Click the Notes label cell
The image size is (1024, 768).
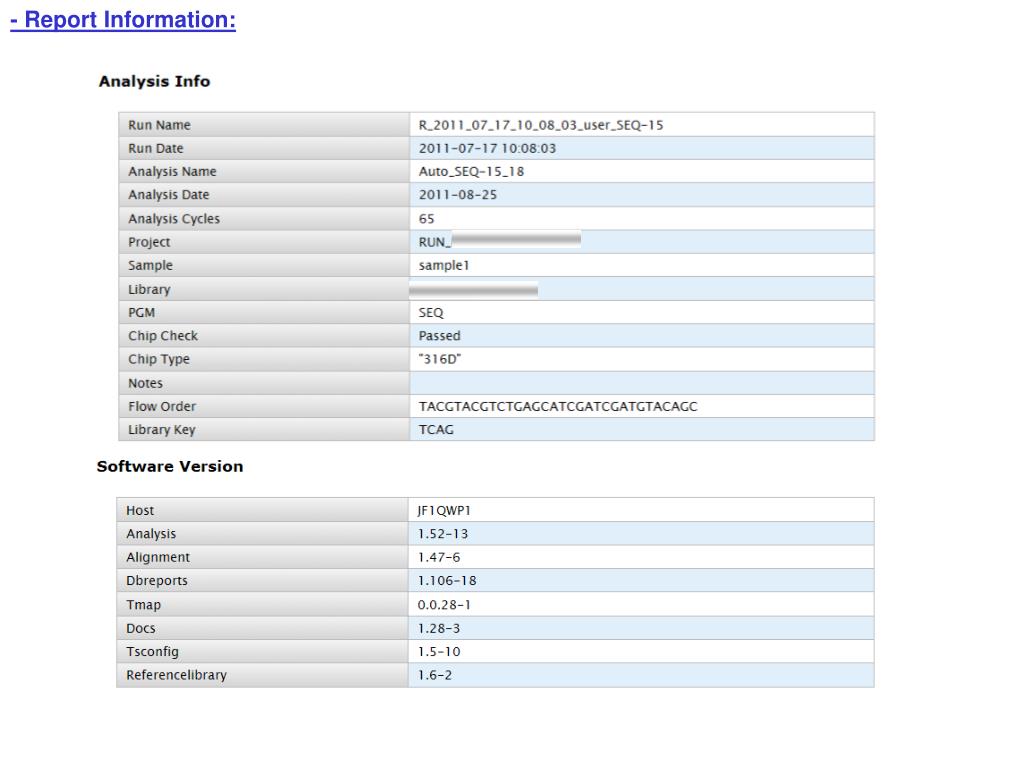264,383
